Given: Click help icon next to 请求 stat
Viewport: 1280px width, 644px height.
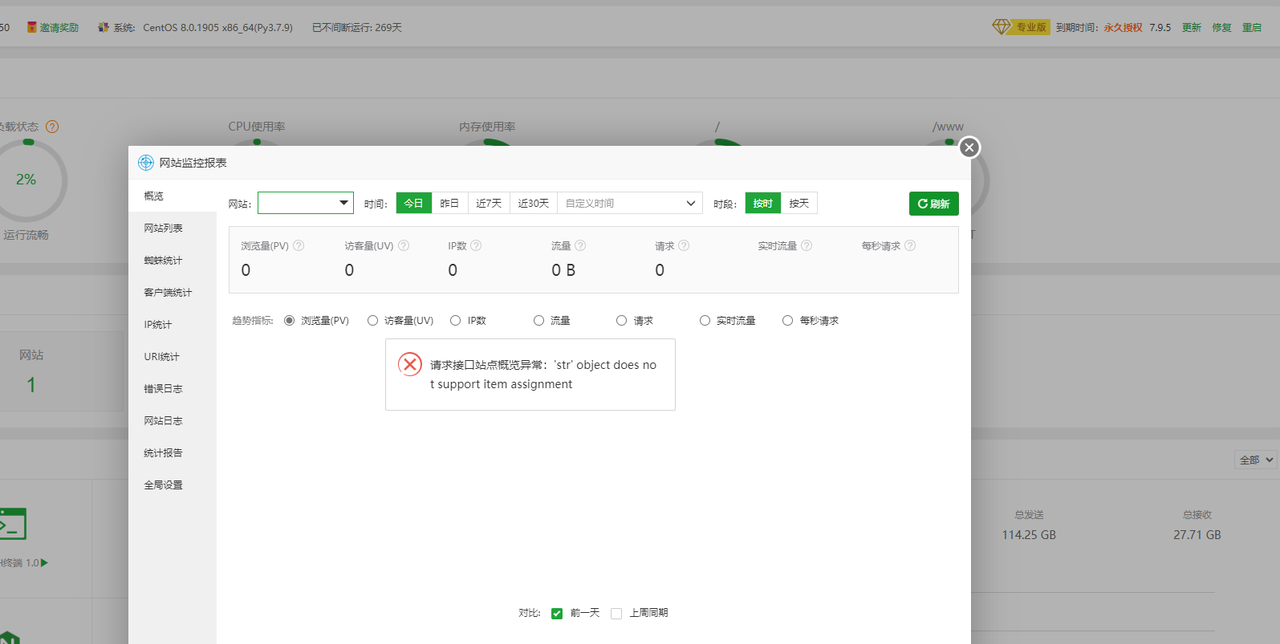Looking at the screenshot, I should click(x=684, y=245).
